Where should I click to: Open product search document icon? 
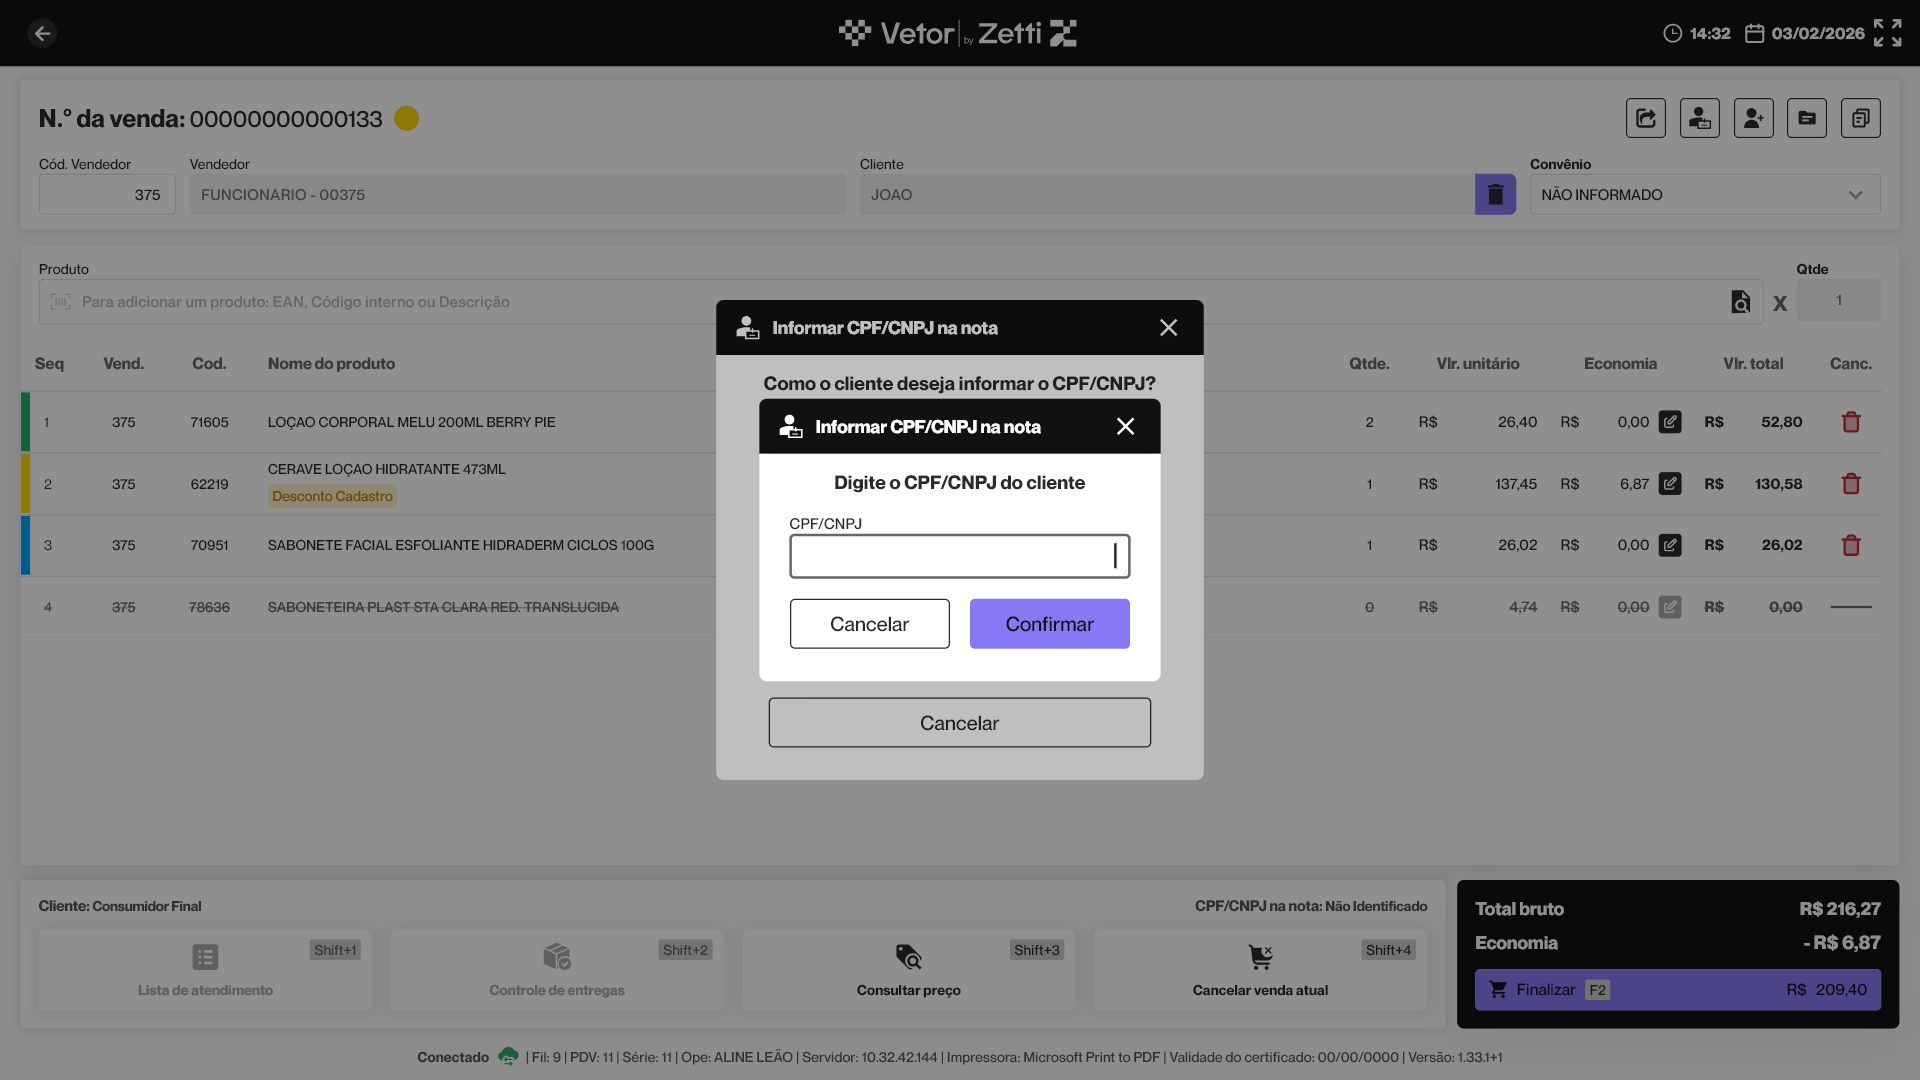pyautogui.click(x=1740, y=302)
